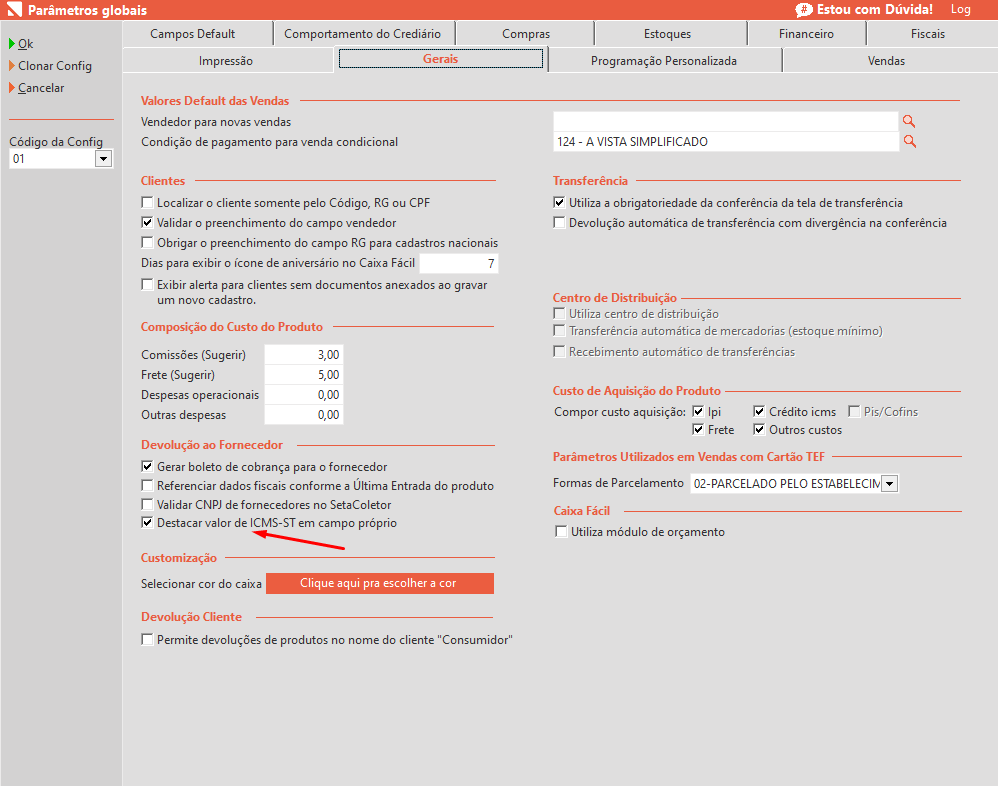Click the Comissões (Sugerir) value field

click(x=304, y=354)
